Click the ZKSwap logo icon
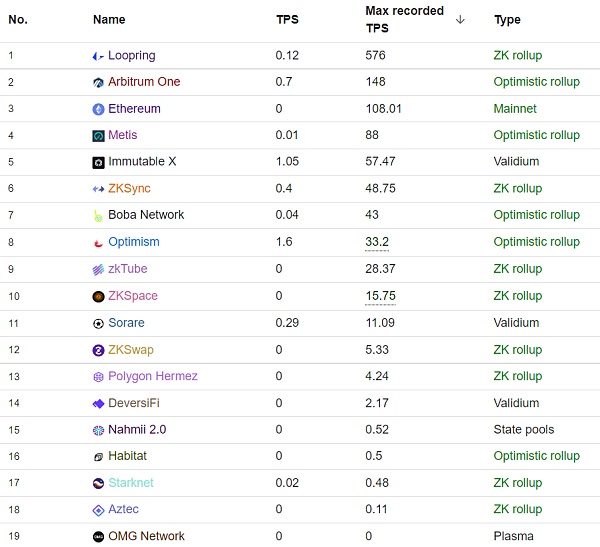 click(x=98, y=350)
